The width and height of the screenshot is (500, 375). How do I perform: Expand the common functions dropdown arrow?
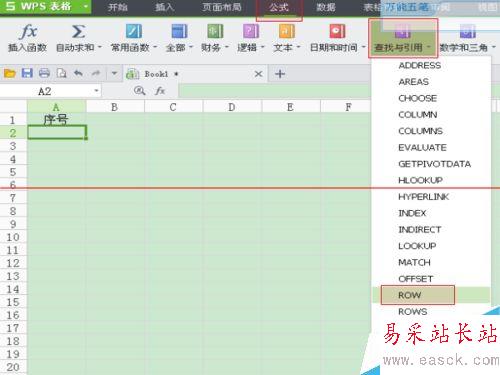pyautogui.click(x=155, y=47)
